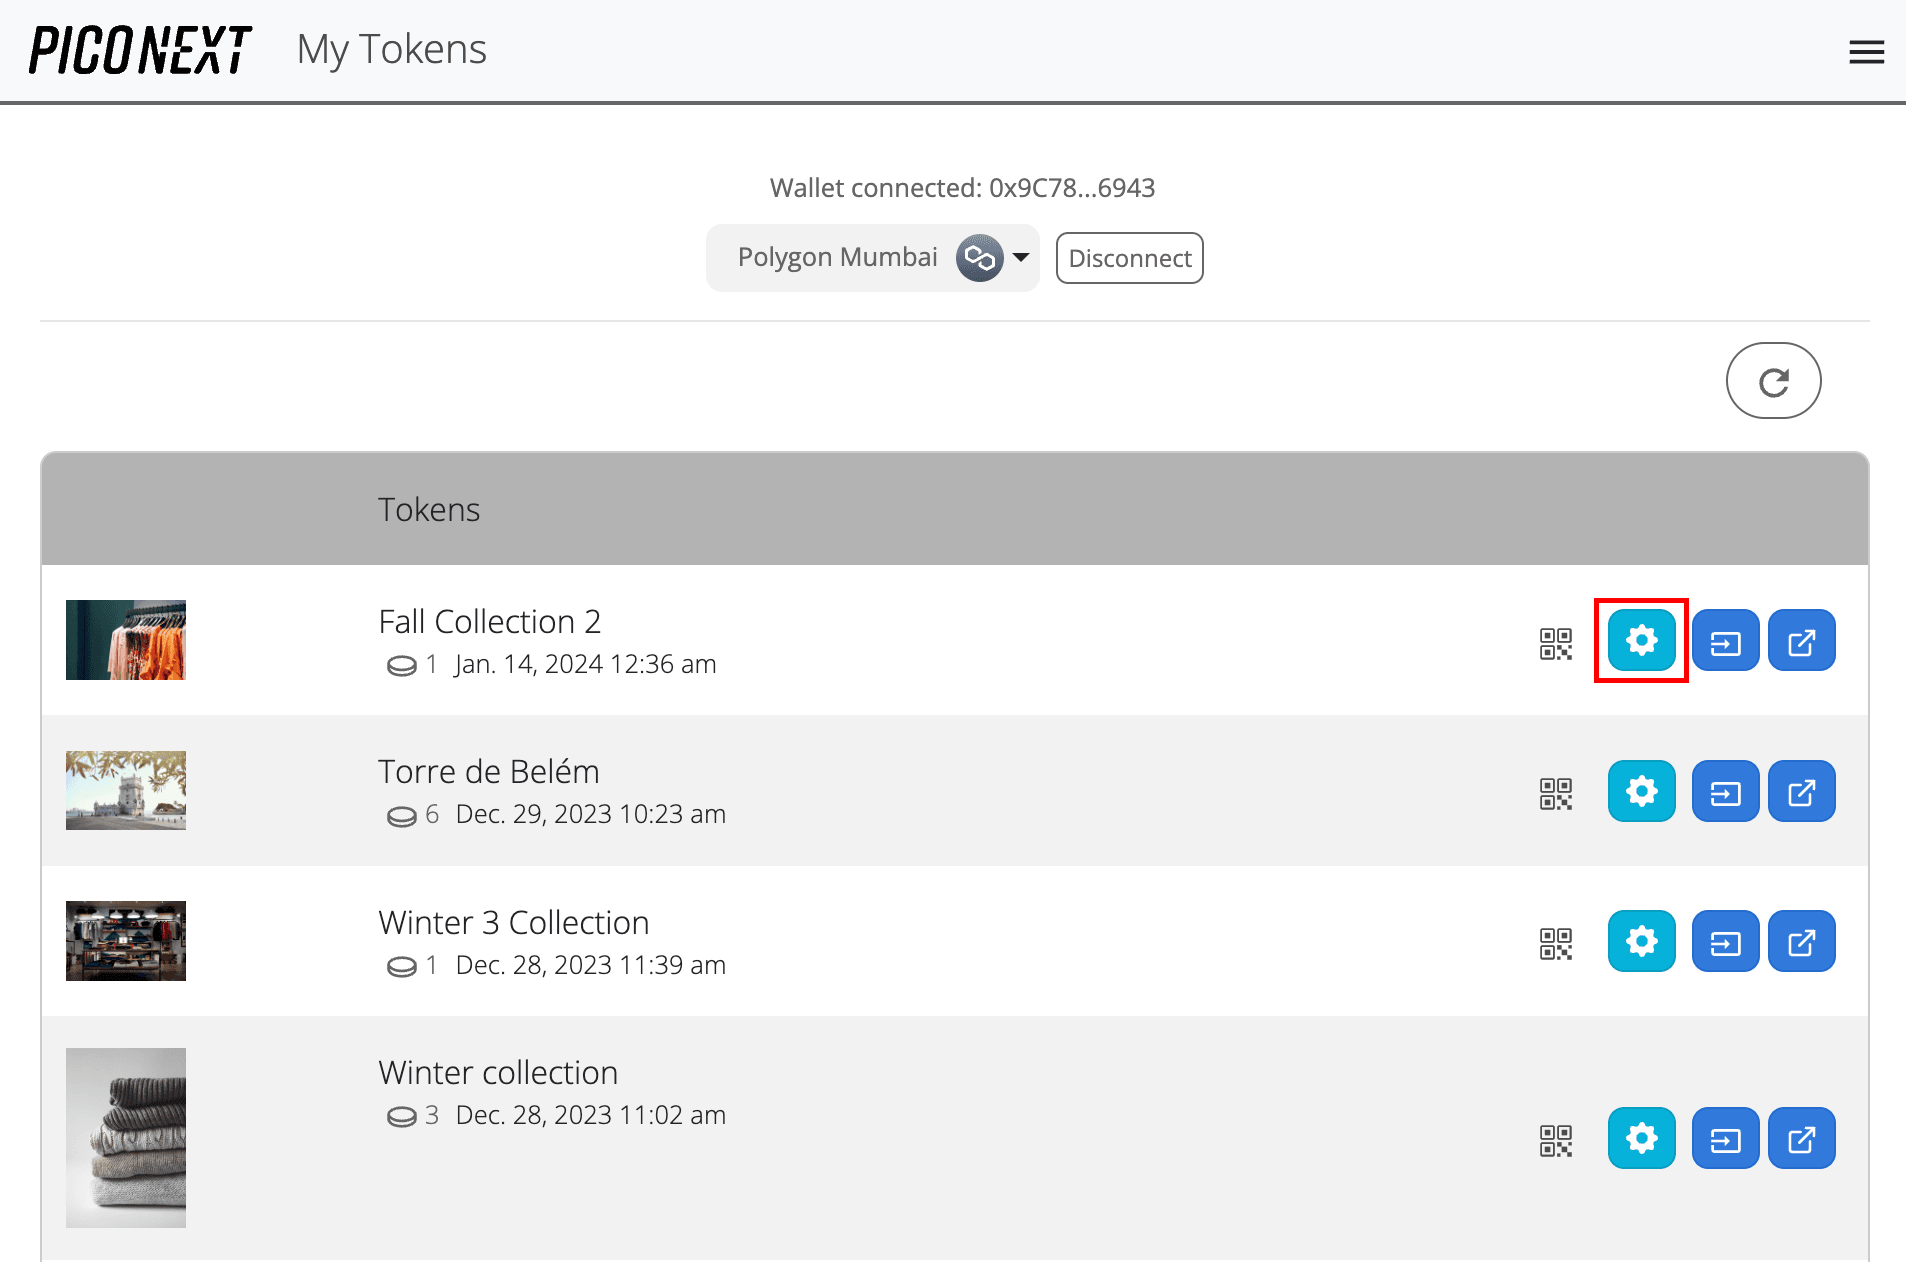
Task: Open settings for Winter 3 Collection
Action: pos(1641,941)
